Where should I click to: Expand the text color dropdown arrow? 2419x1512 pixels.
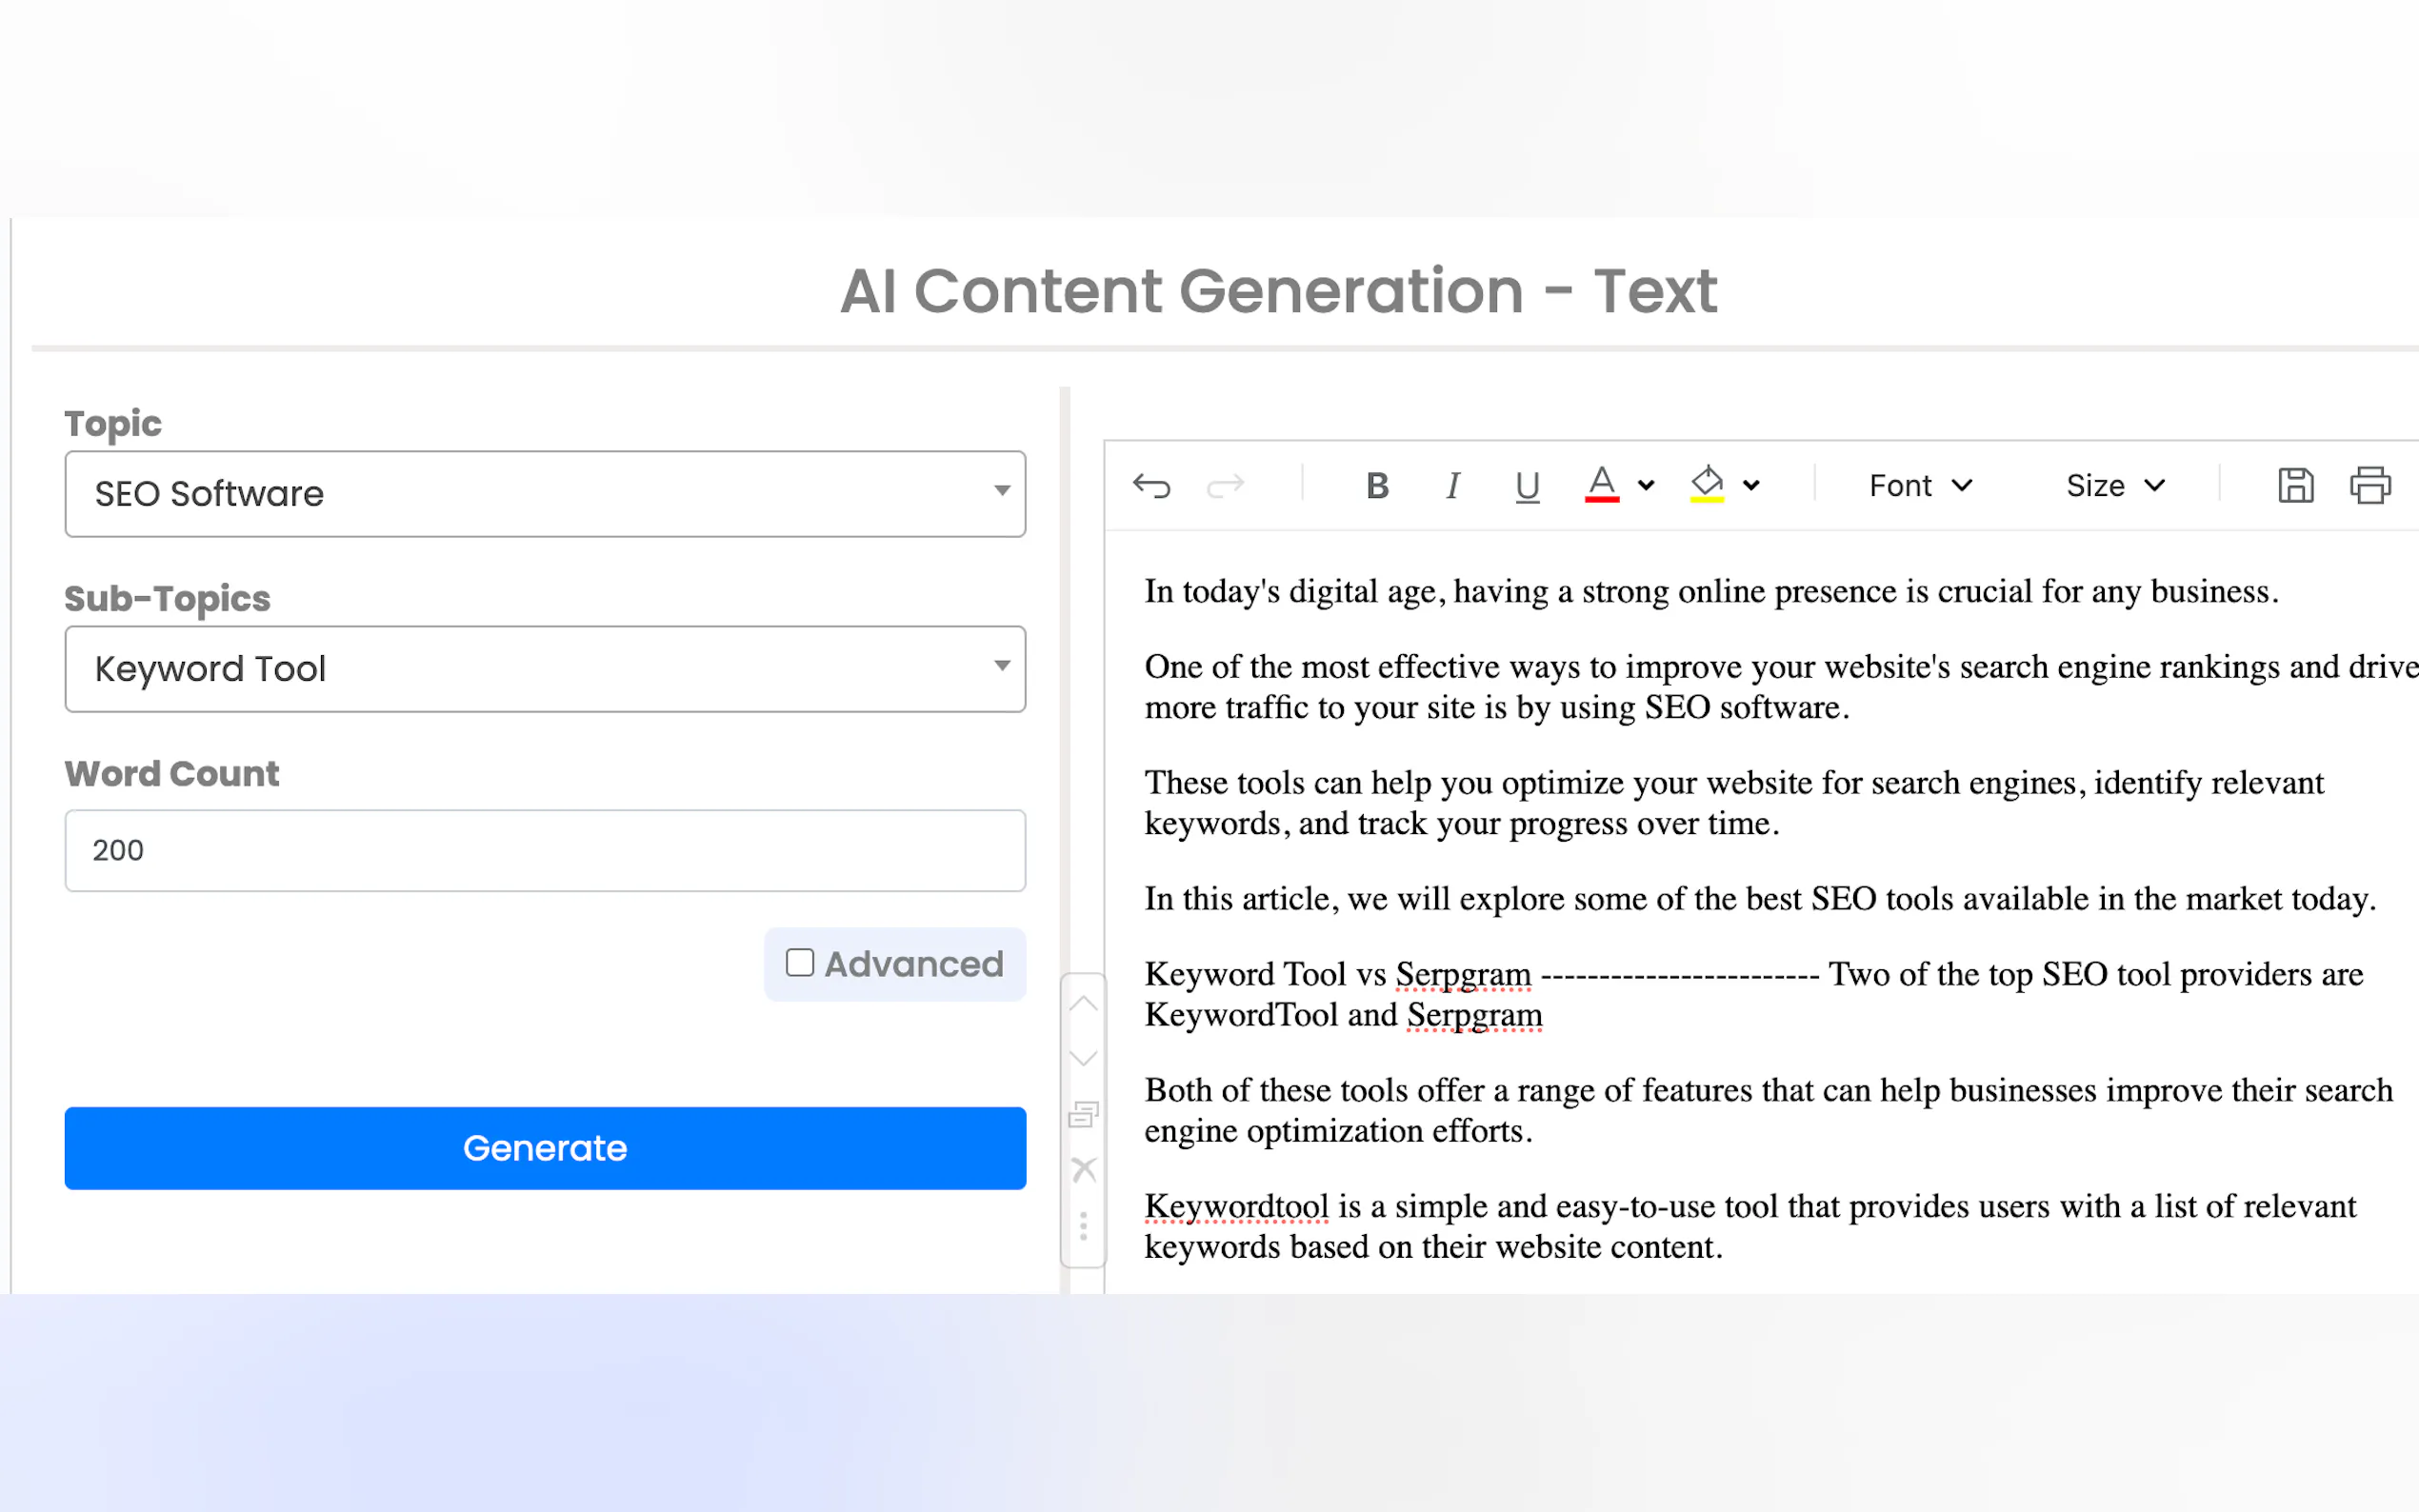click(x=1646, y=486)
